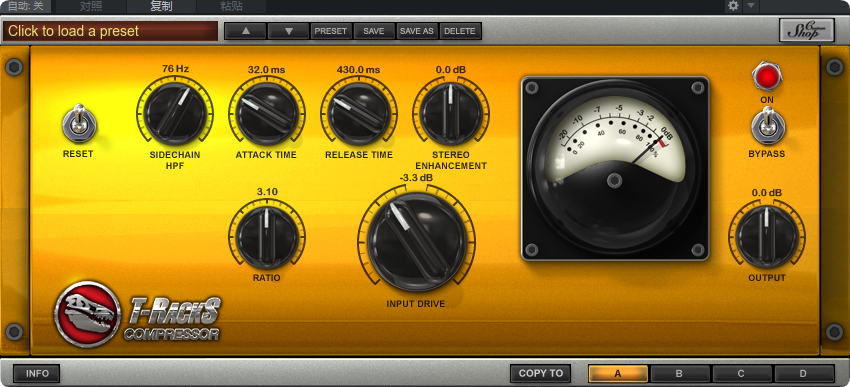Click the 430.0 ms release value
The height and width of the screenshot is (387, 850).
[x=359, y=69]
